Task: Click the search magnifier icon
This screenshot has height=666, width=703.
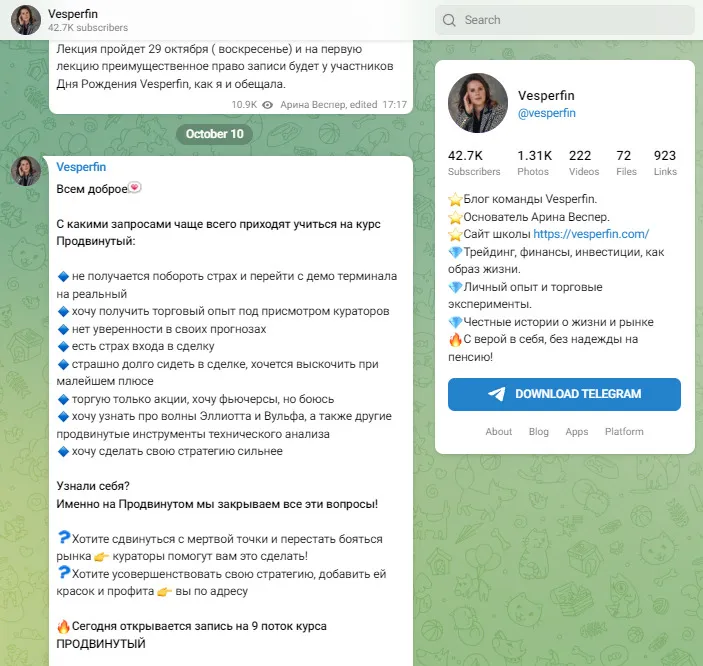Action: (449, 20)
